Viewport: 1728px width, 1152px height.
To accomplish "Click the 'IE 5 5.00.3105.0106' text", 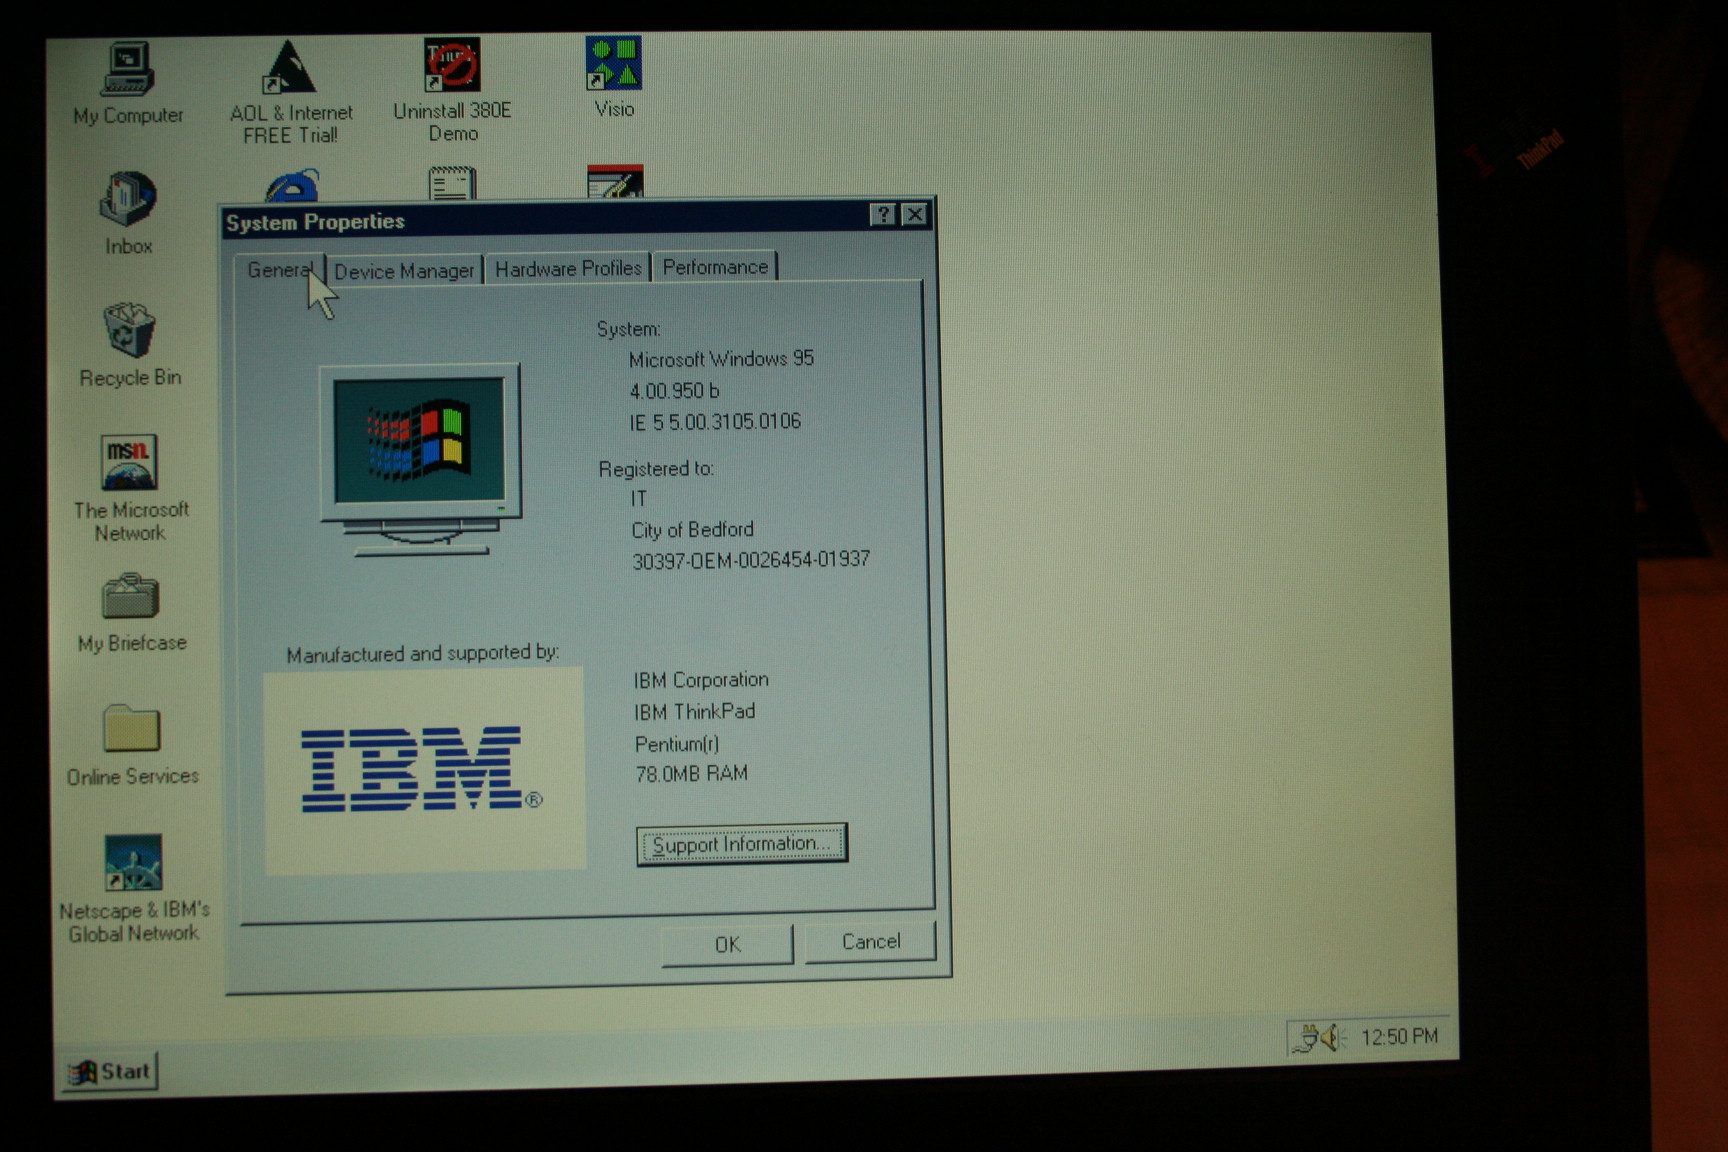I will (x=715, y=422).
